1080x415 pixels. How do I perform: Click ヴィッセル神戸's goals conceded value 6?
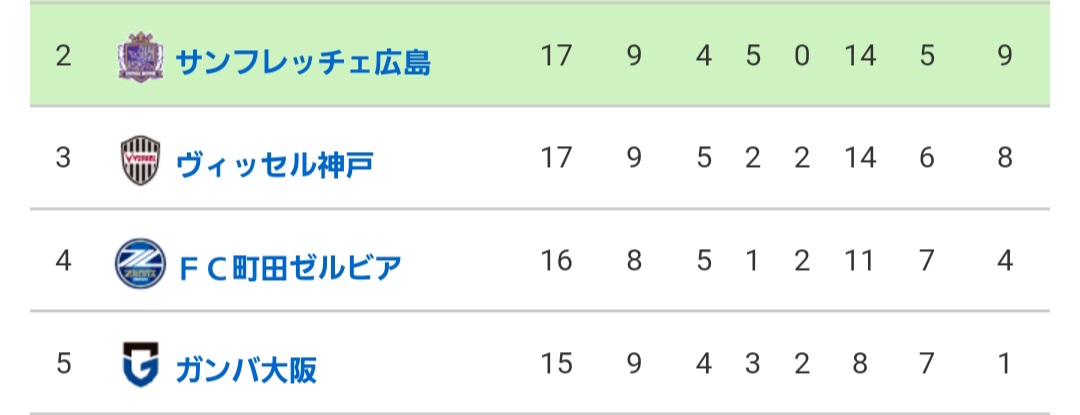[x=927, y=158]
